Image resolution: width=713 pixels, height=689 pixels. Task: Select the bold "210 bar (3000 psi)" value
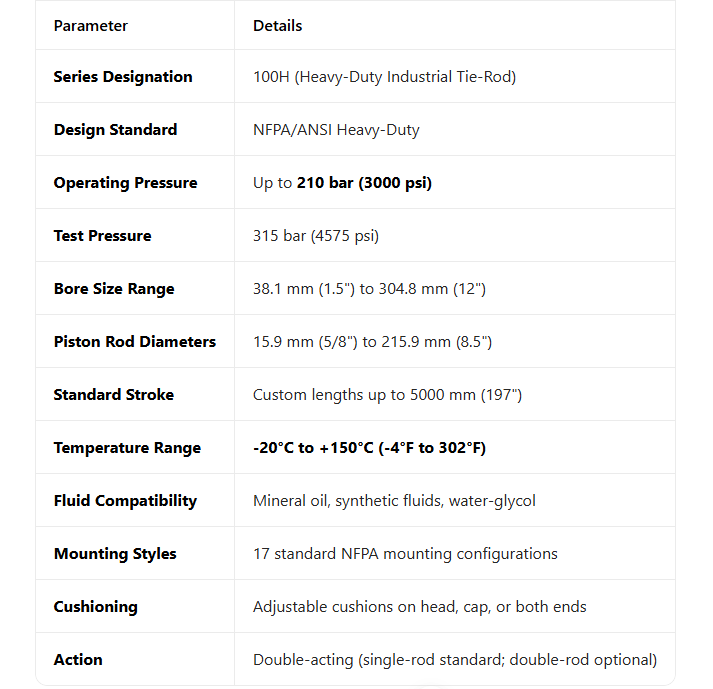pyautogui.click(x=364, y=183)
